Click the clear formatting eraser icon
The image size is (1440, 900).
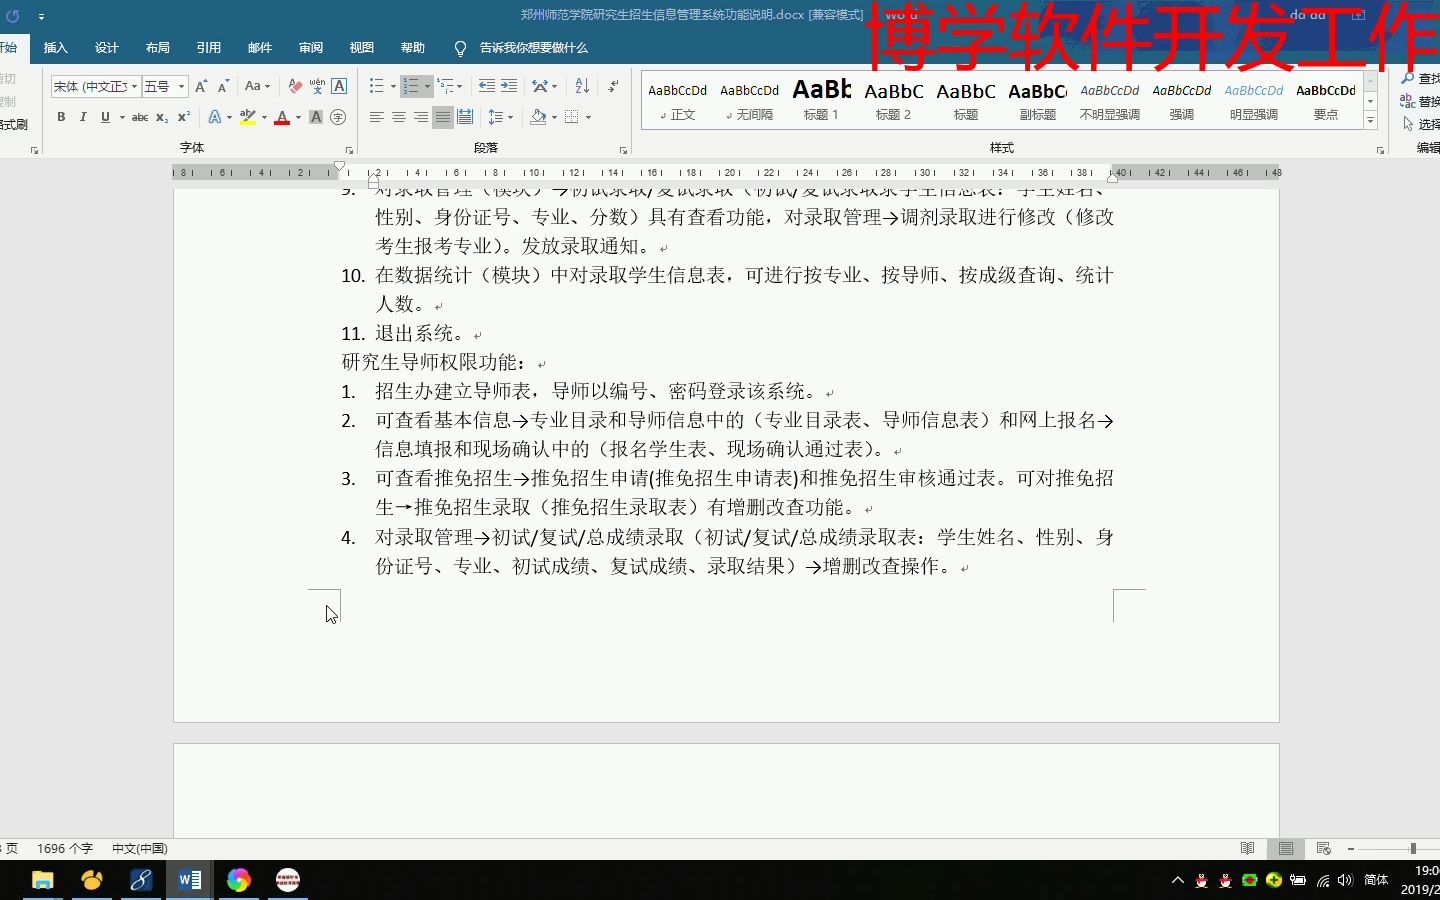point(295,86)
